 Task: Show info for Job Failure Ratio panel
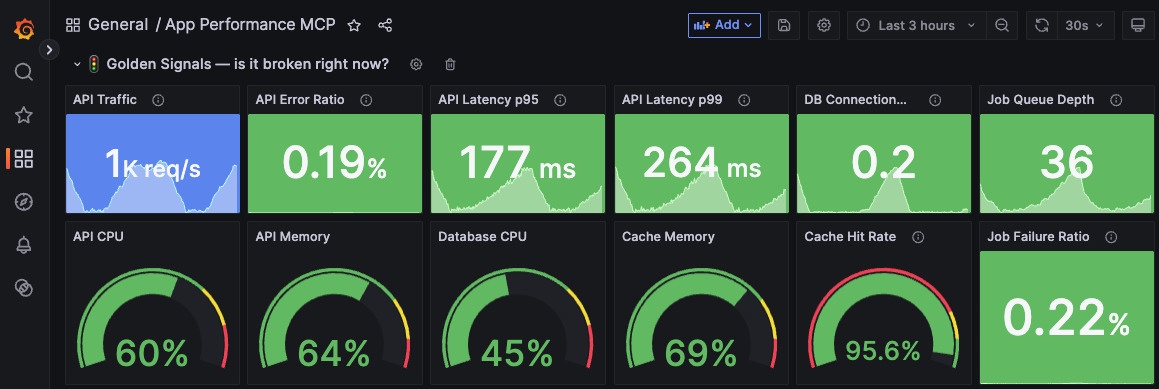click(x=1111, y=237)
